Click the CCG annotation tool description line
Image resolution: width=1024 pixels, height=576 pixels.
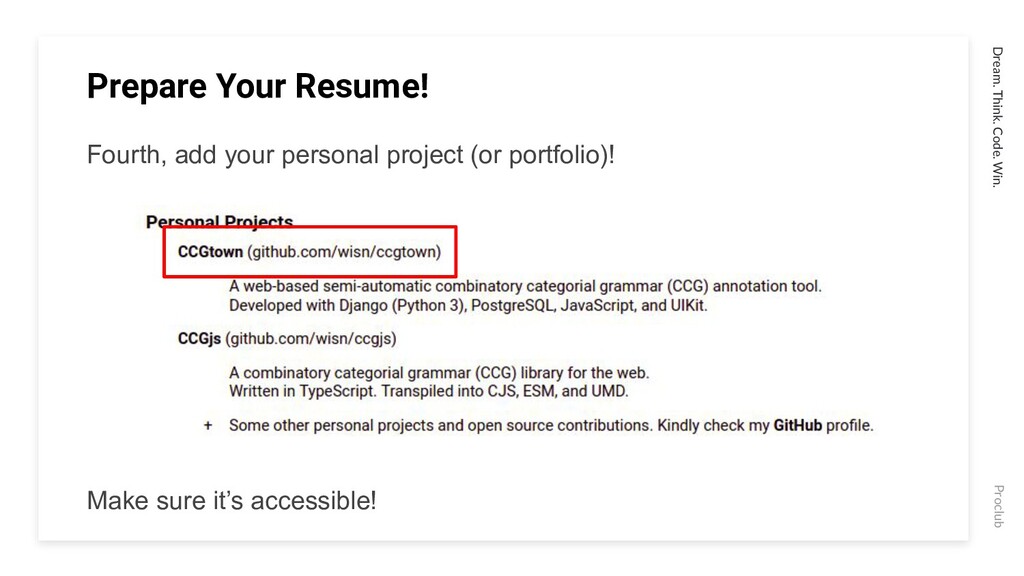coord(525,287)
